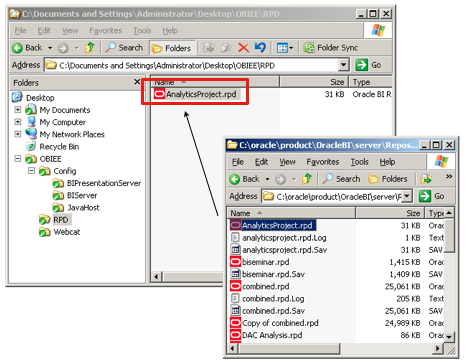Image resolution: width=467 pixels, height=364 pixels.
Task: Show more toolbar buttons chevron in Repository window
Action: pos(449,176)
